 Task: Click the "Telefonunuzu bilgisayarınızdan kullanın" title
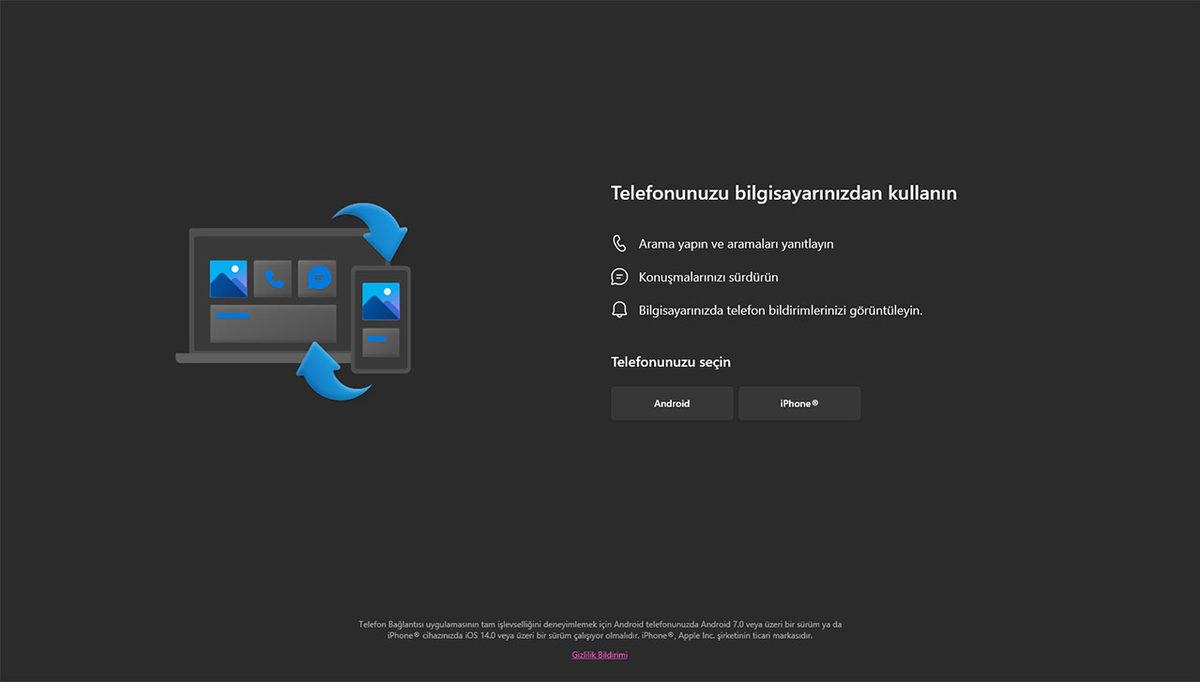784,194
